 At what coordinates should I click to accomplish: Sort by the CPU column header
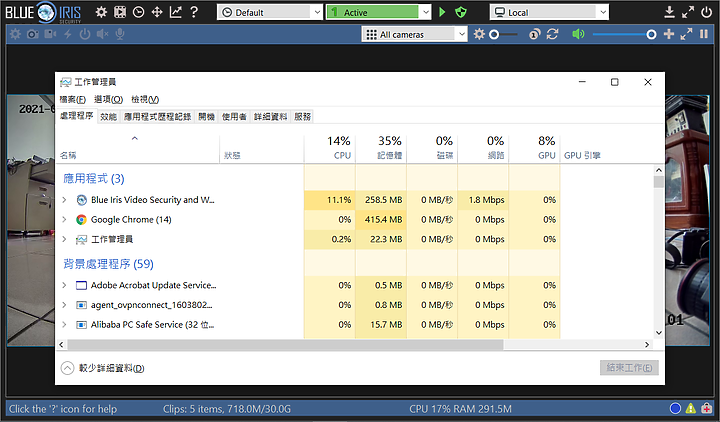point(330,148)
